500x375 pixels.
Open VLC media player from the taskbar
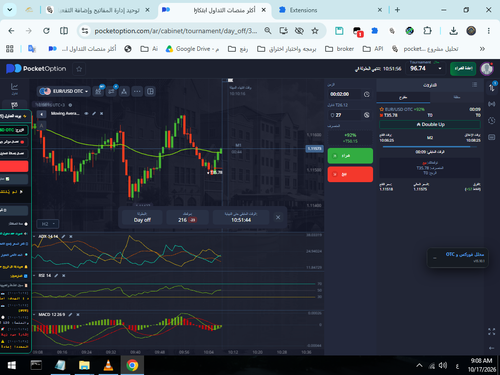tap(108, 365)
